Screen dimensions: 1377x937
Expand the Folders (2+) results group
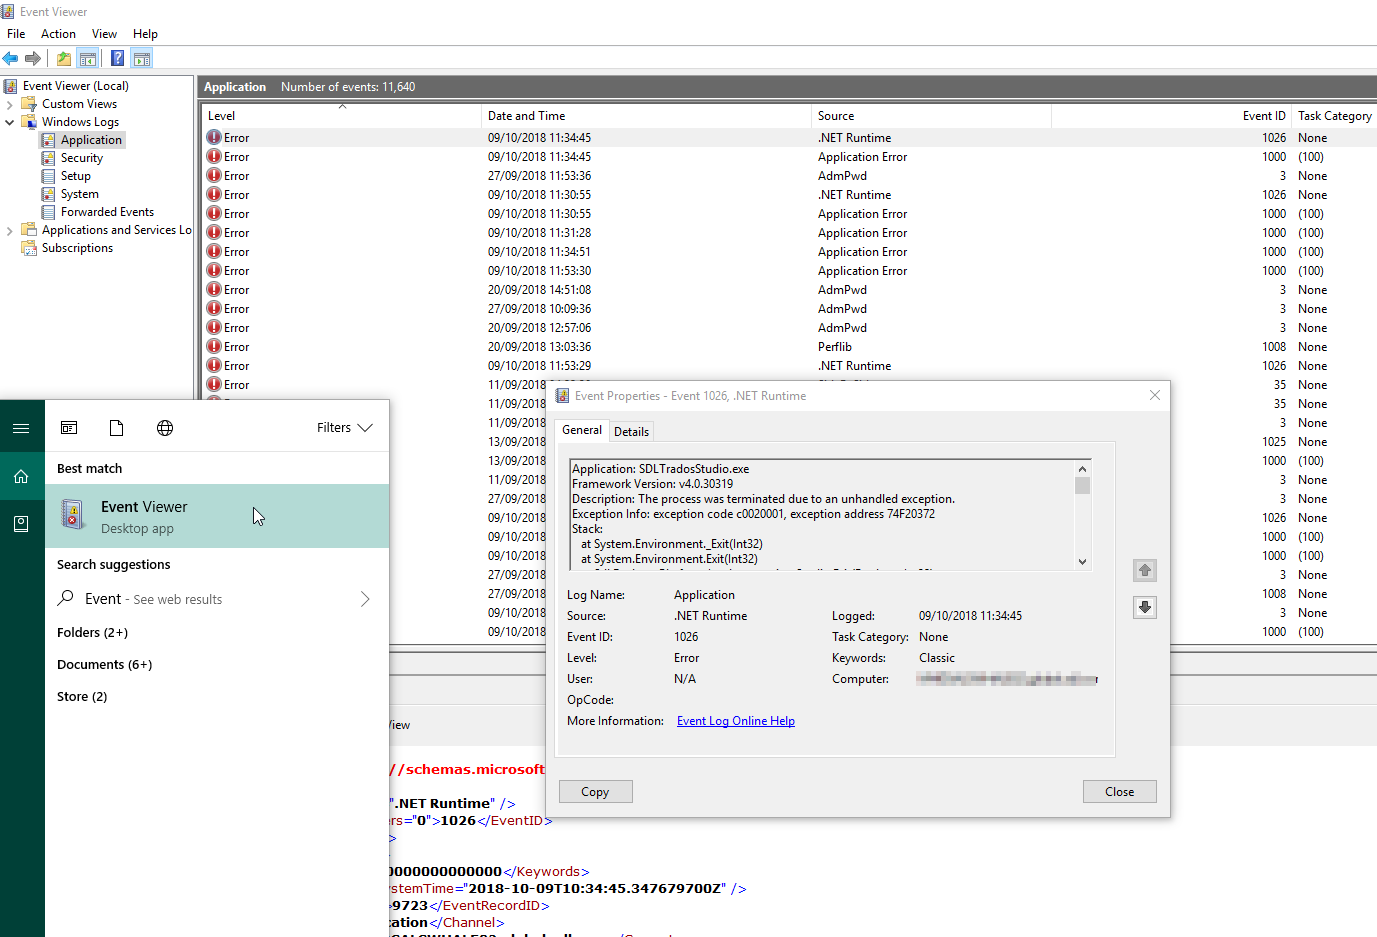click(x=92, y=633)
